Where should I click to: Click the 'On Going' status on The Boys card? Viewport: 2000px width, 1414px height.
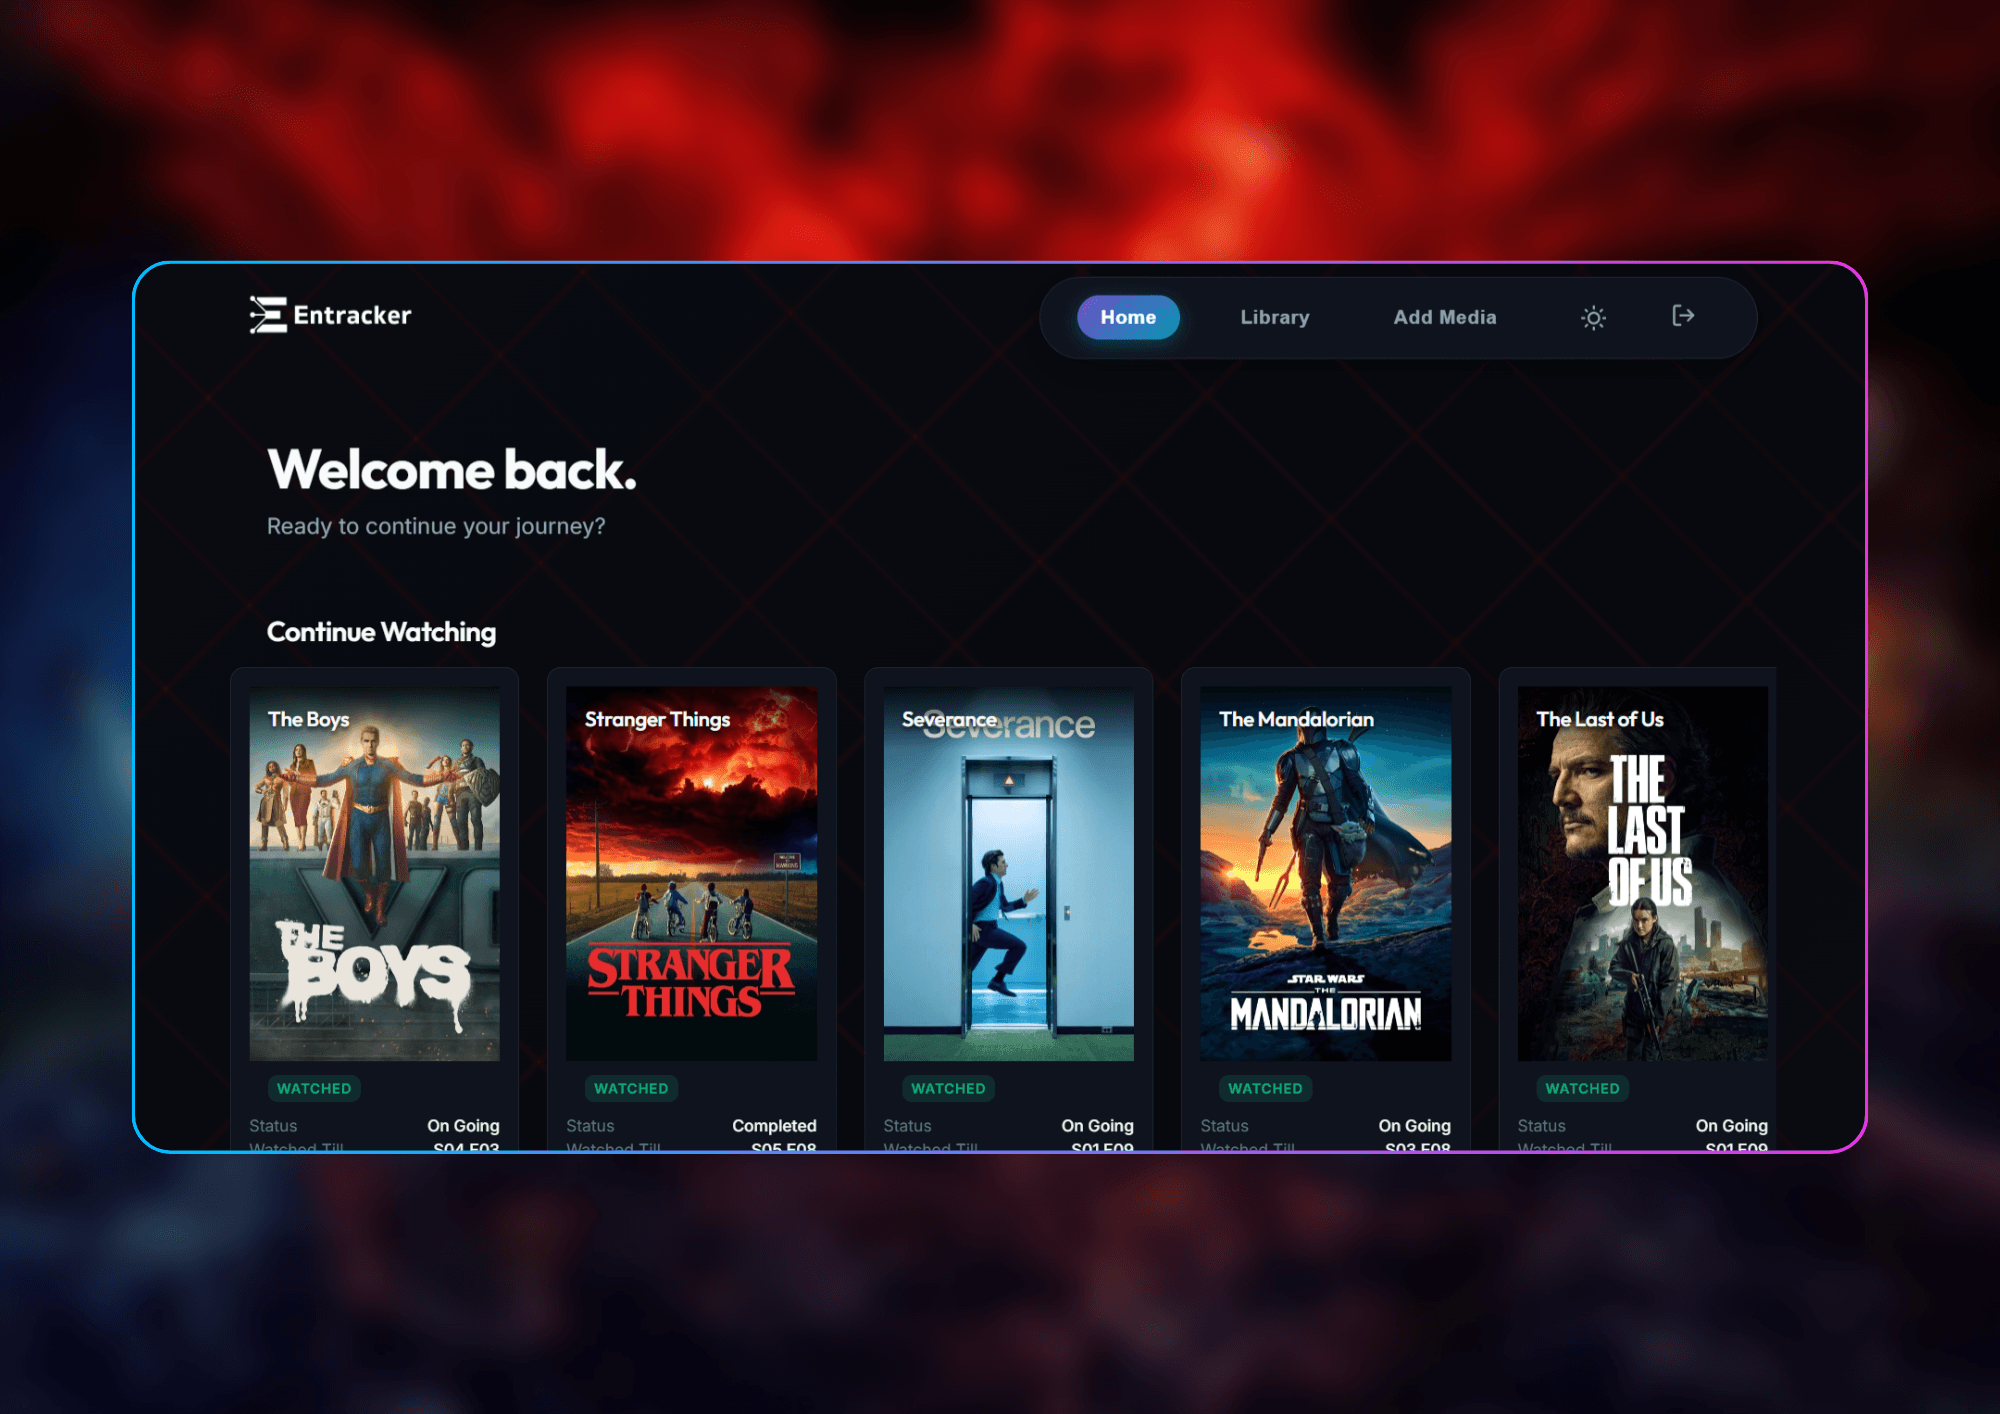[463, 1126]
